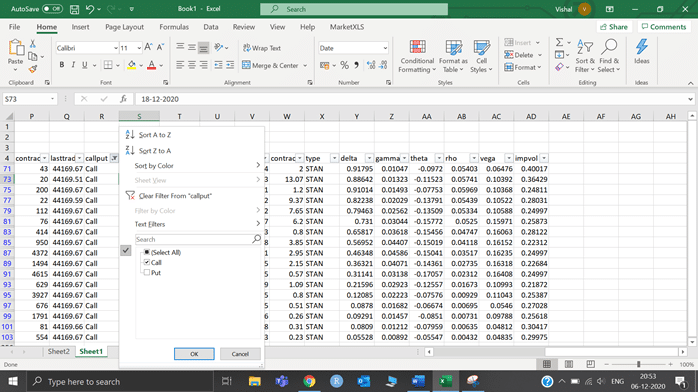
Task: Open File Explorer from the taskbar
Action: click(x=255, y=381)
